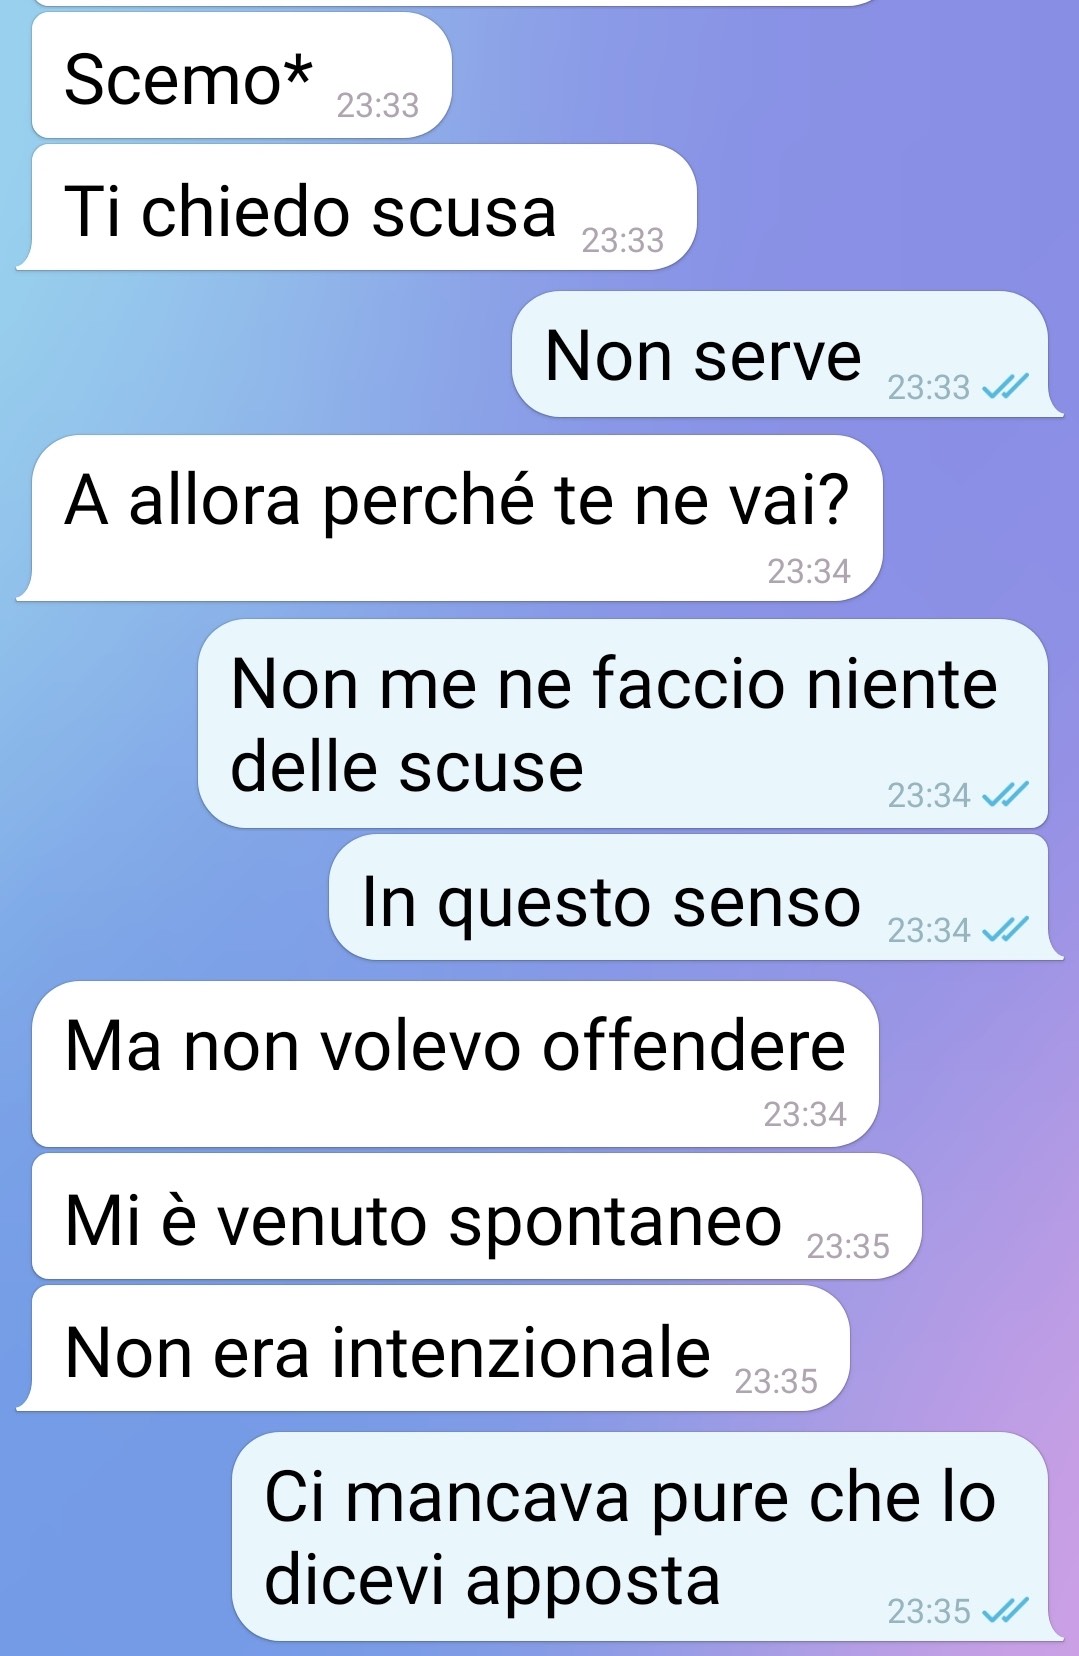The height and width of the screenshot is (1656, 1079).
Task: Tap 23:34 timestamp under 'Ma non volevo offendere'
Action: 805,1114
